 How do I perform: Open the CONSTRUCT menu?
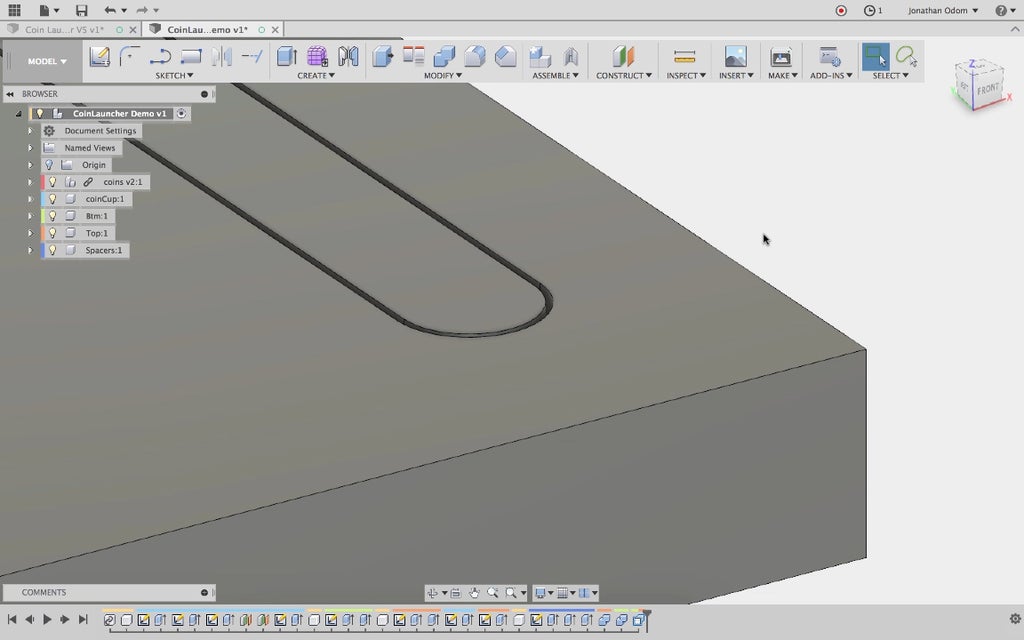[624, 76]
